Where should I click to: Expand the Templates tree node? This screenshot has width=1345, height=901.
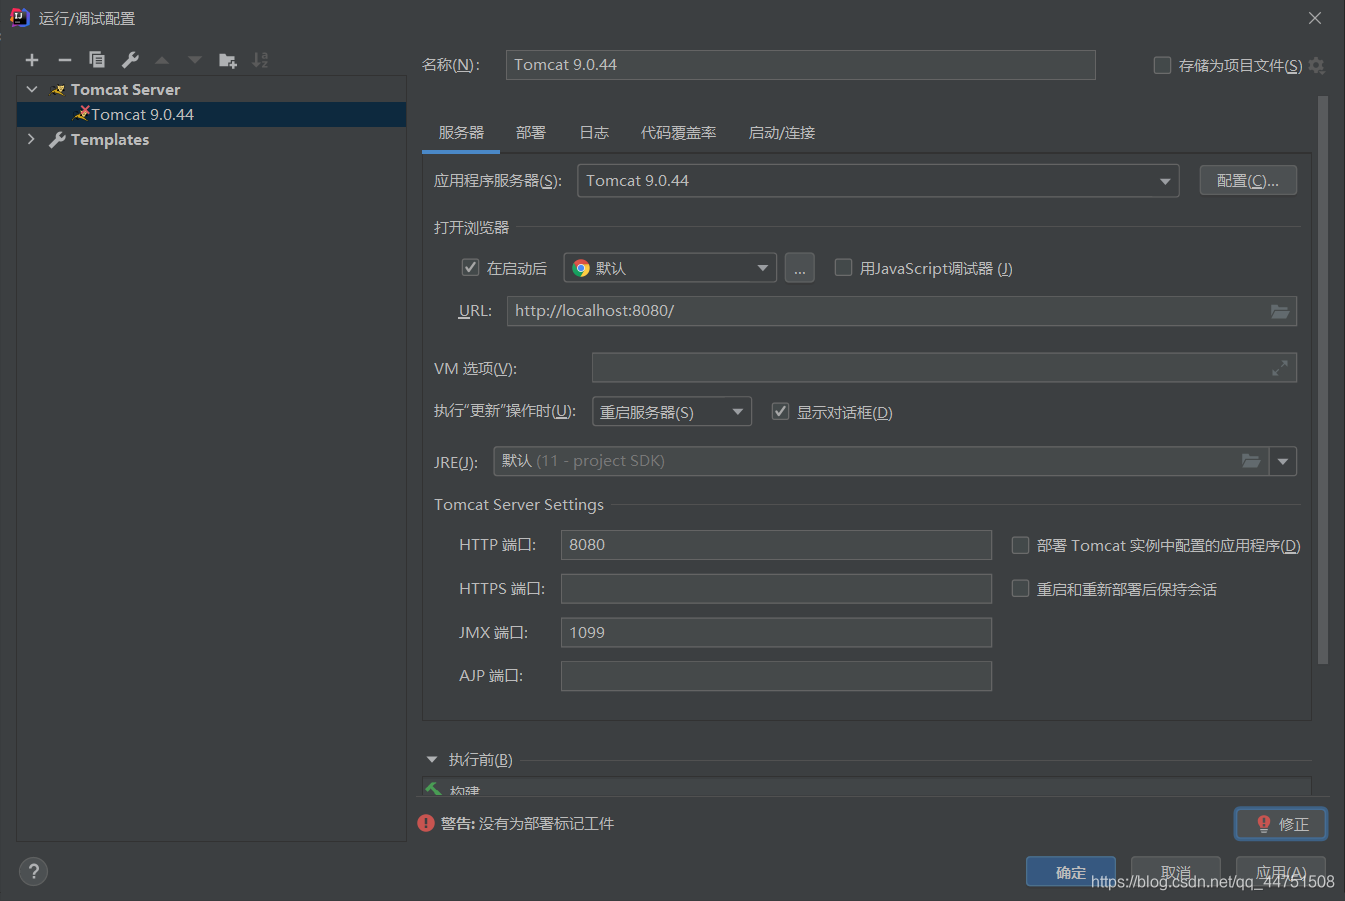(32, 139)
